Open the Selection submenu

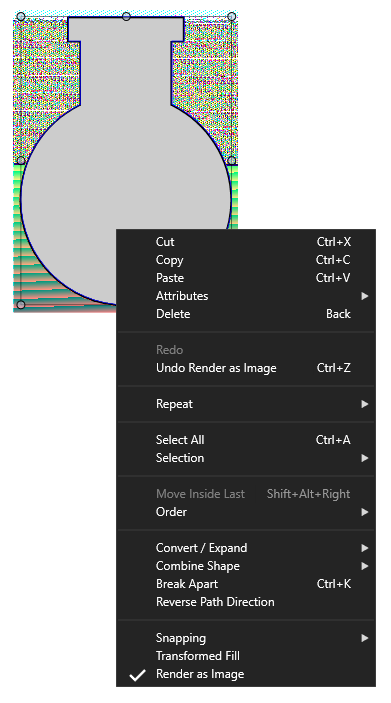246,458
